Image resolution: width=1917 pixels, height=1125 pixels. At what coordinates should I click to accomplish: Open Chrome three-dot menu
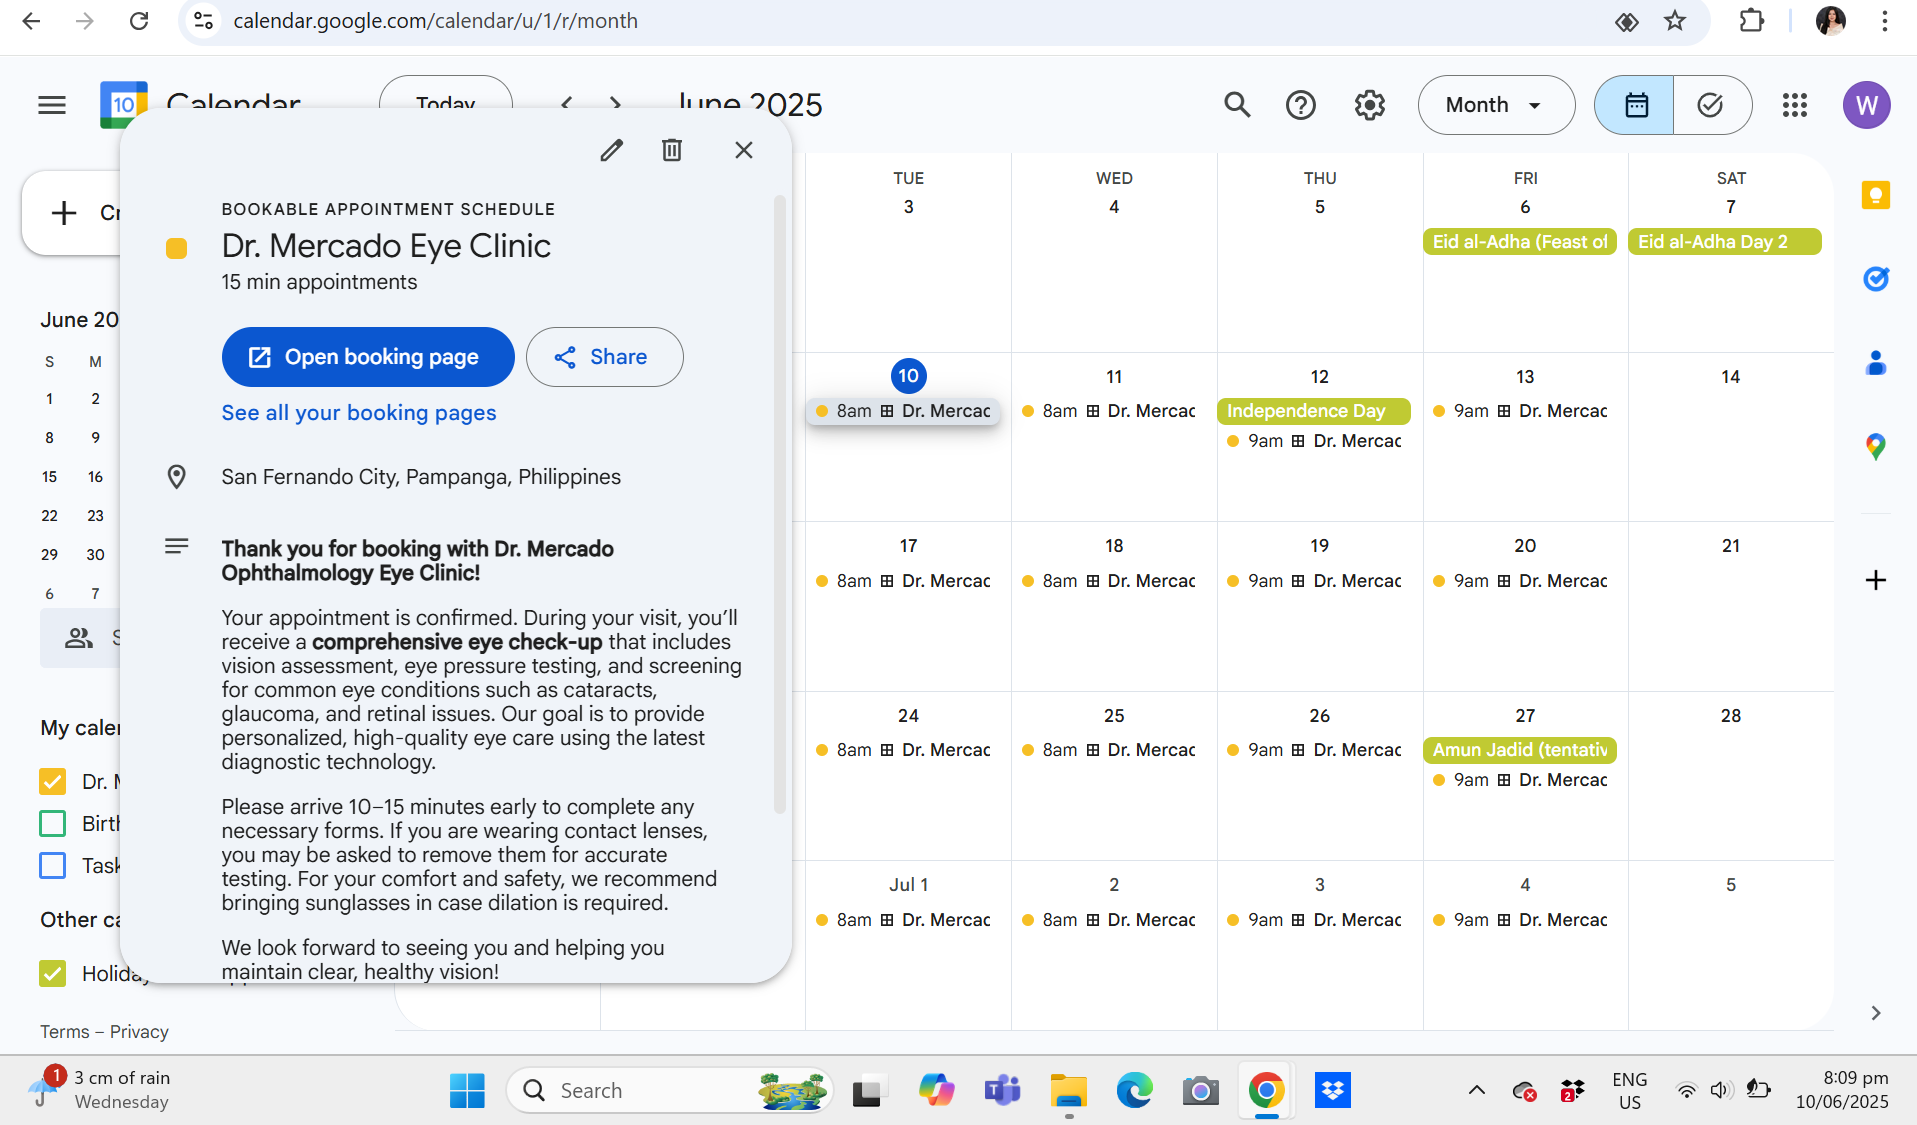click(x=1884, y=21)
